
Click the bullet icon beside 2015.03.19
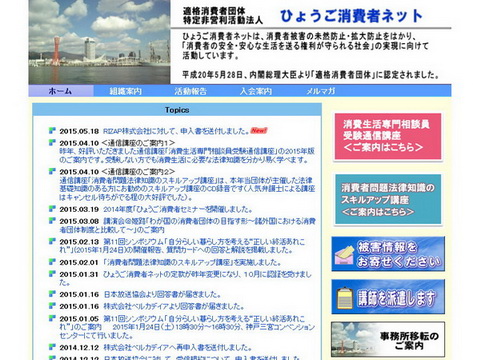[52, 209]
